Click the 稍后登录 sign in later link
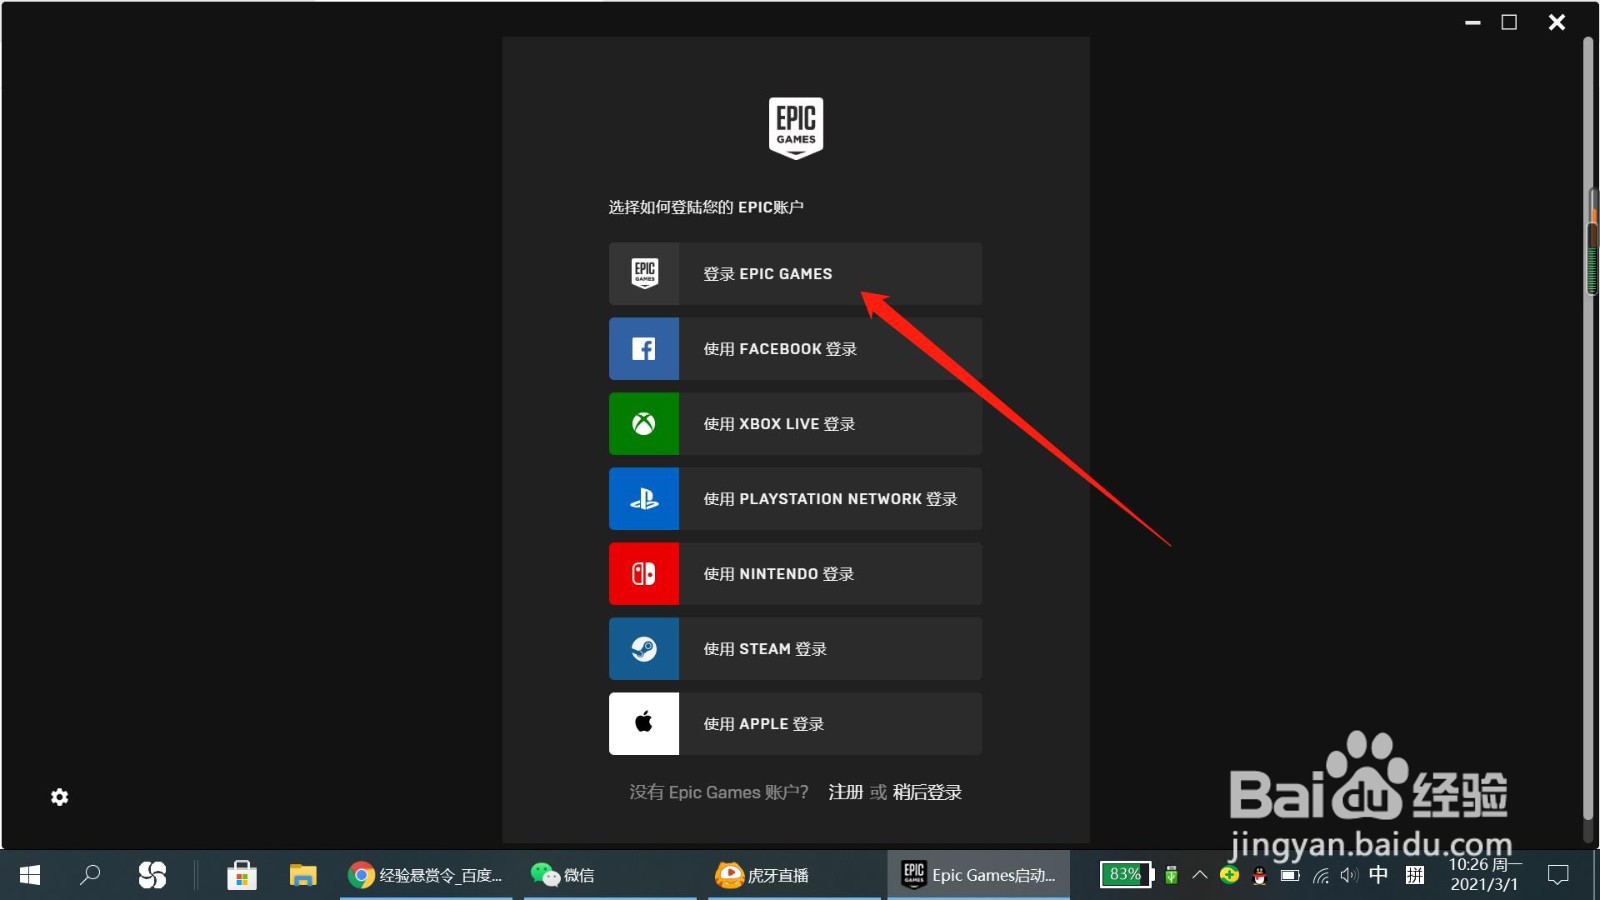The image size is (1600, 900). click(928, 792)
